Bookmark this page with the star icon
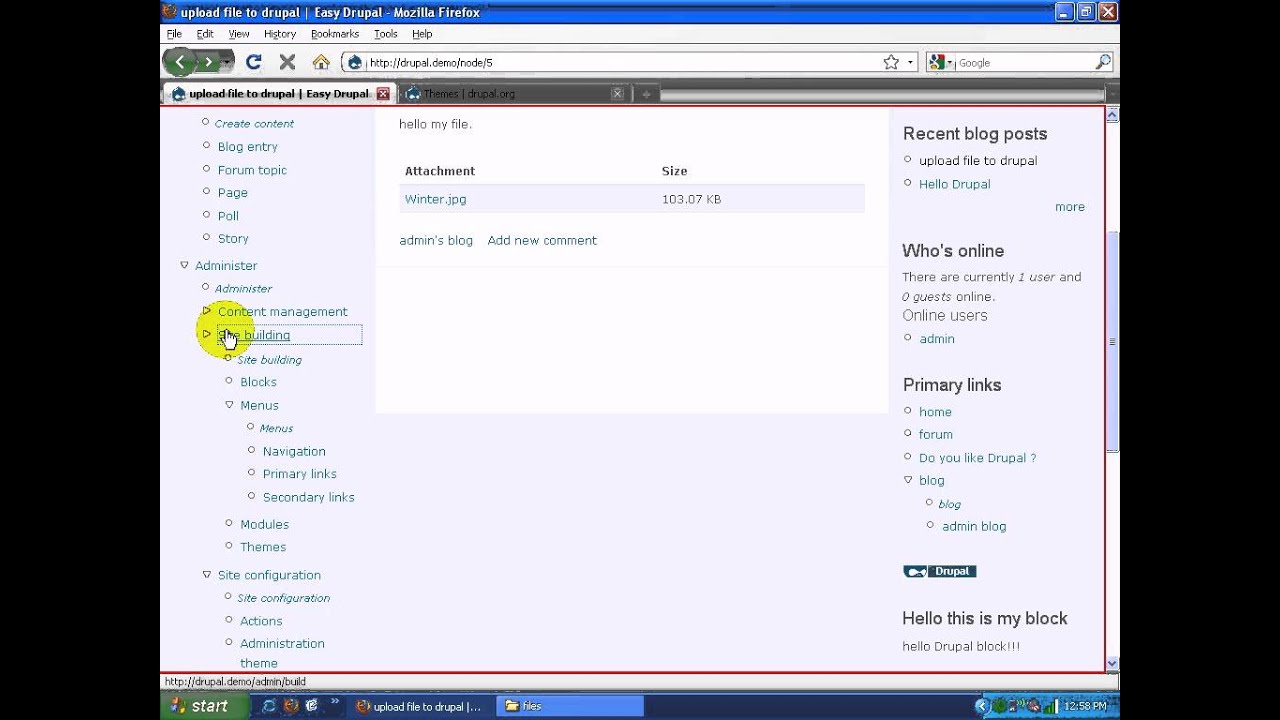Screen dimensions: 1280x720 (891, 62)
